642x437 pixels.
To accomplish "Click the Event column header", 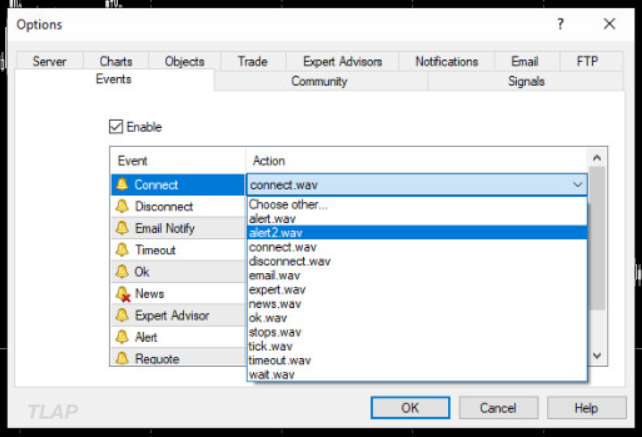I will click(x=178, y=161).
